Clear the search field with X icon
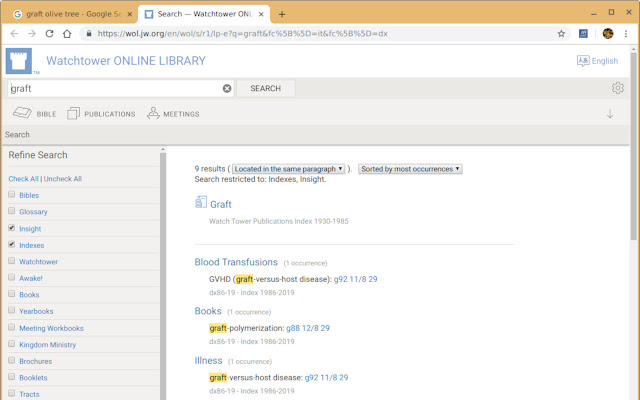The image size is (640, 400). pos(227,89)
